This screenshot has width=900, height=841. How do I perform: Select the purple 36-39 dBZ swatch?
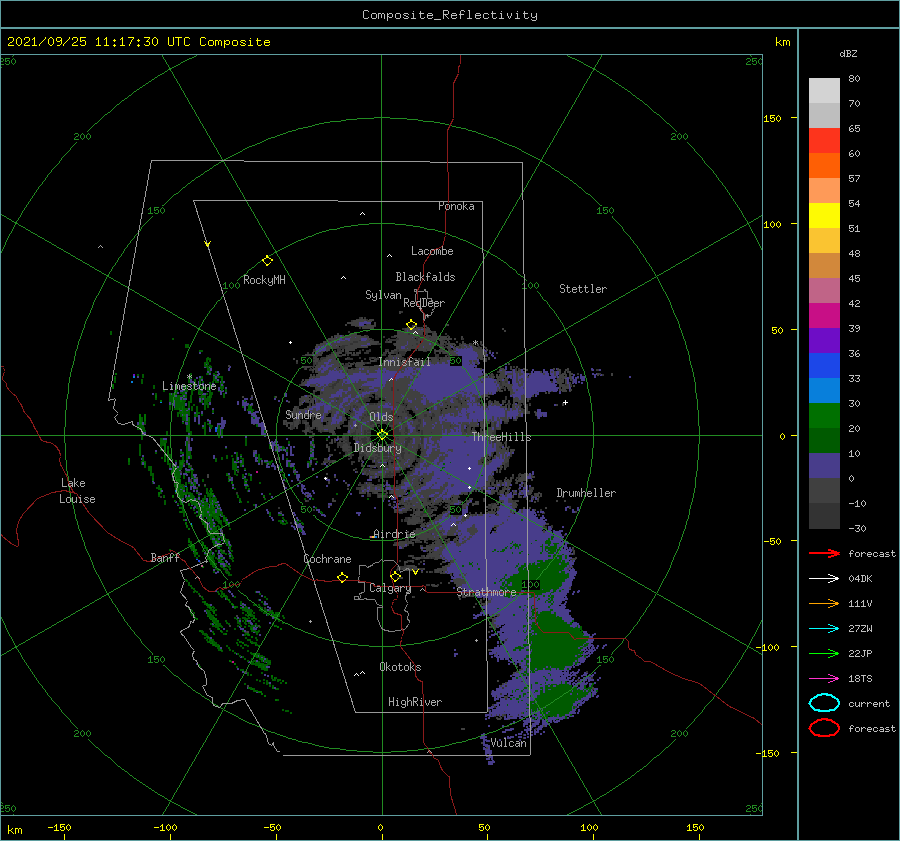click(824, 341)
